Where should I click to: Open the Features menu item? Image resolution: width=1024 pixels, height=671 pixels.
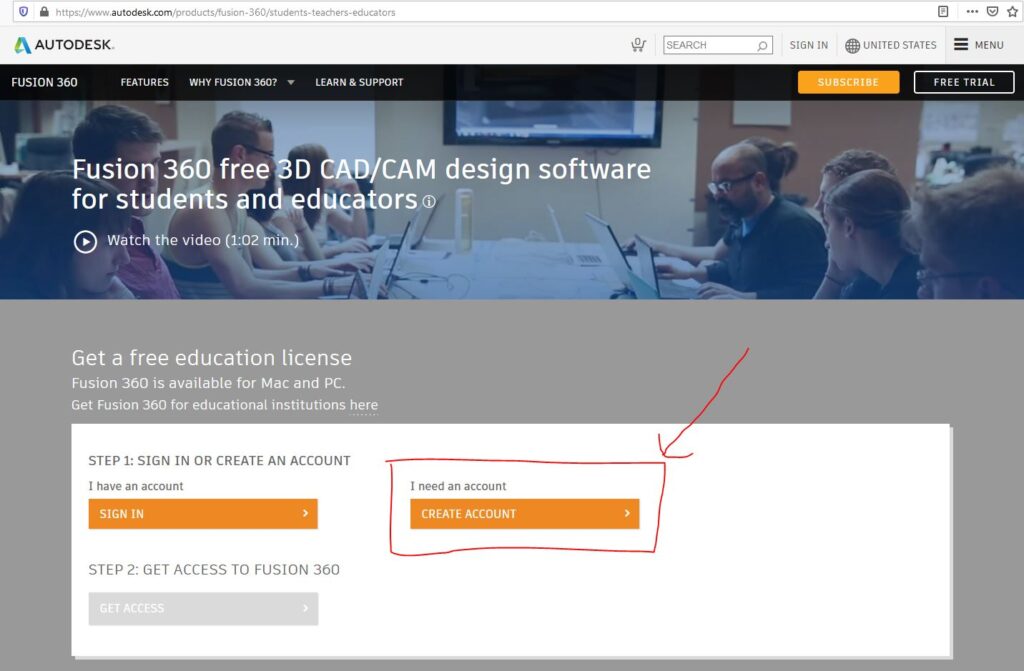[x=144, y=82]
